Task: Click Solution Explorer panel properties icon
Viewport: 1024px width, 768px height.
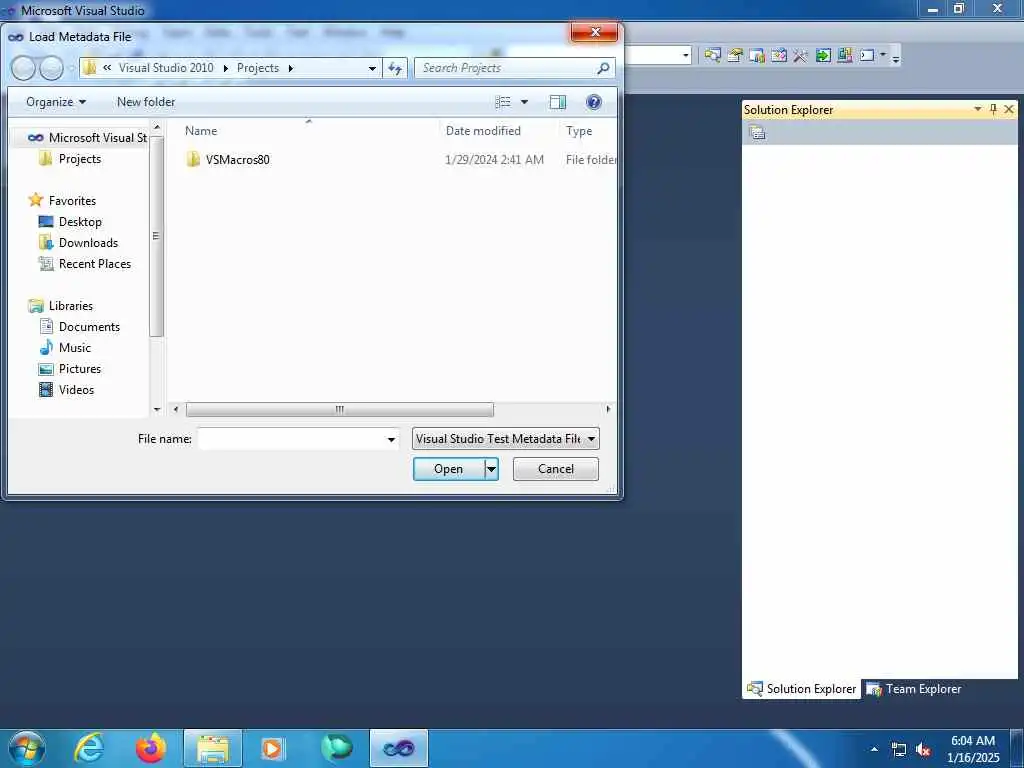Action: [758, 133]
